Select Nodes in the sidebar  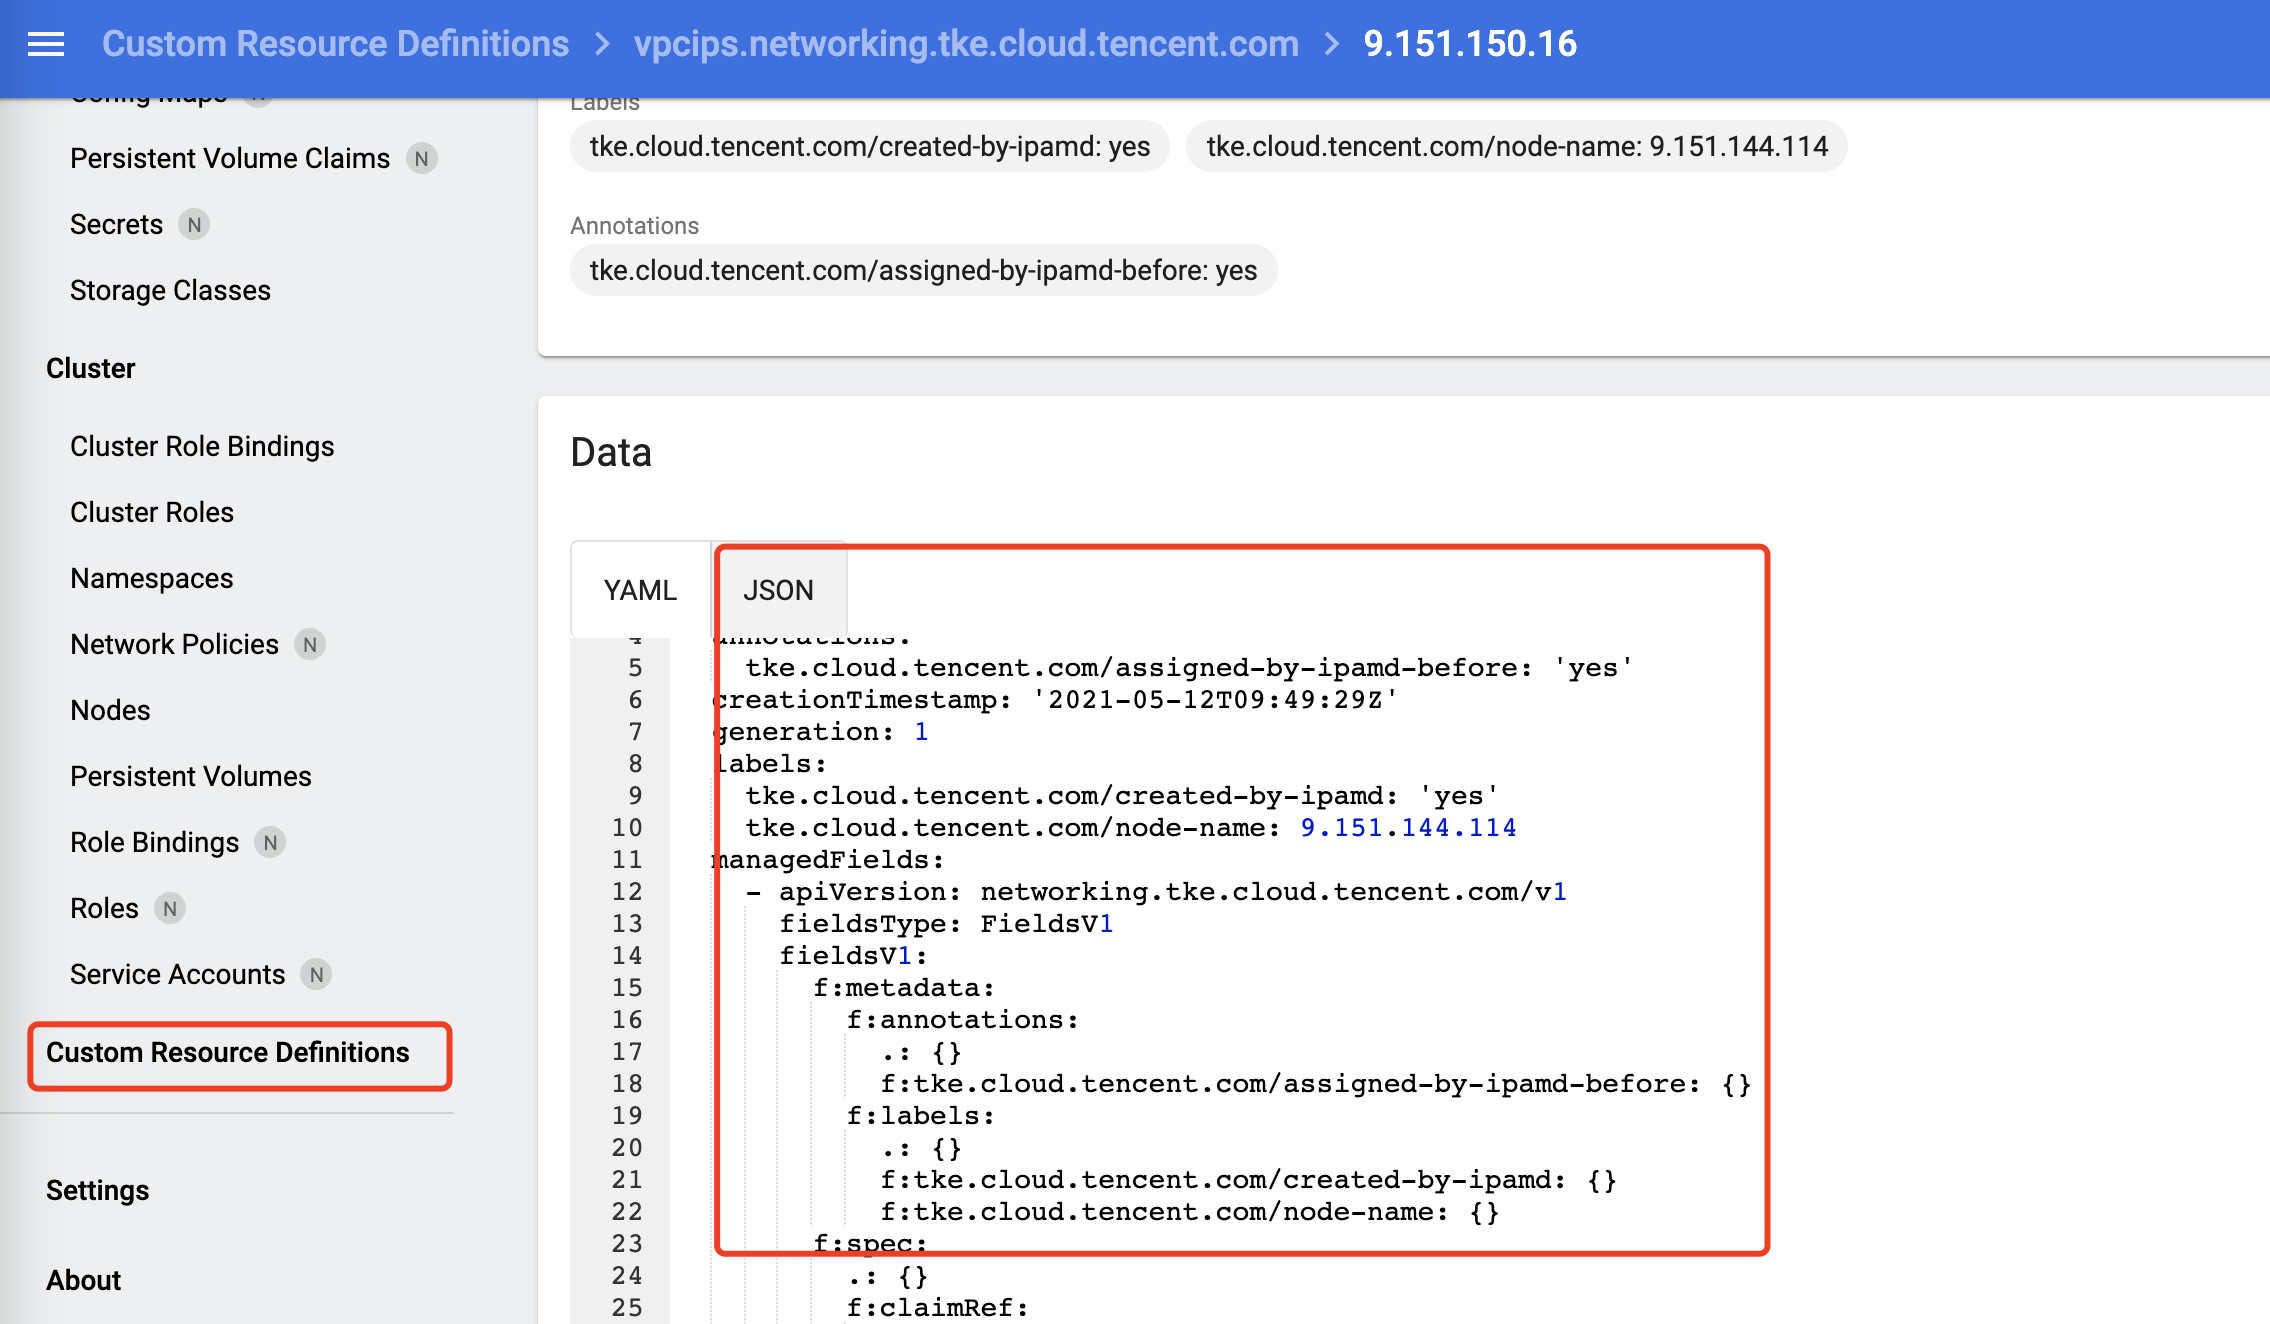pos(110,710)
